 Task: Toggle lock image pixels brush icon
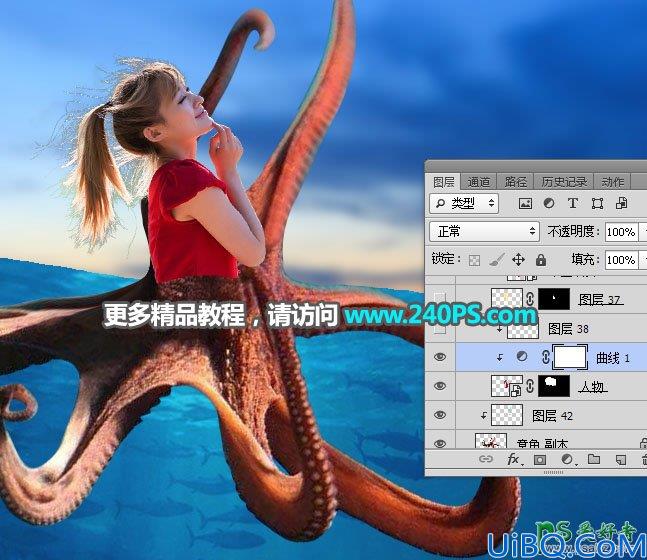point(496,260)
